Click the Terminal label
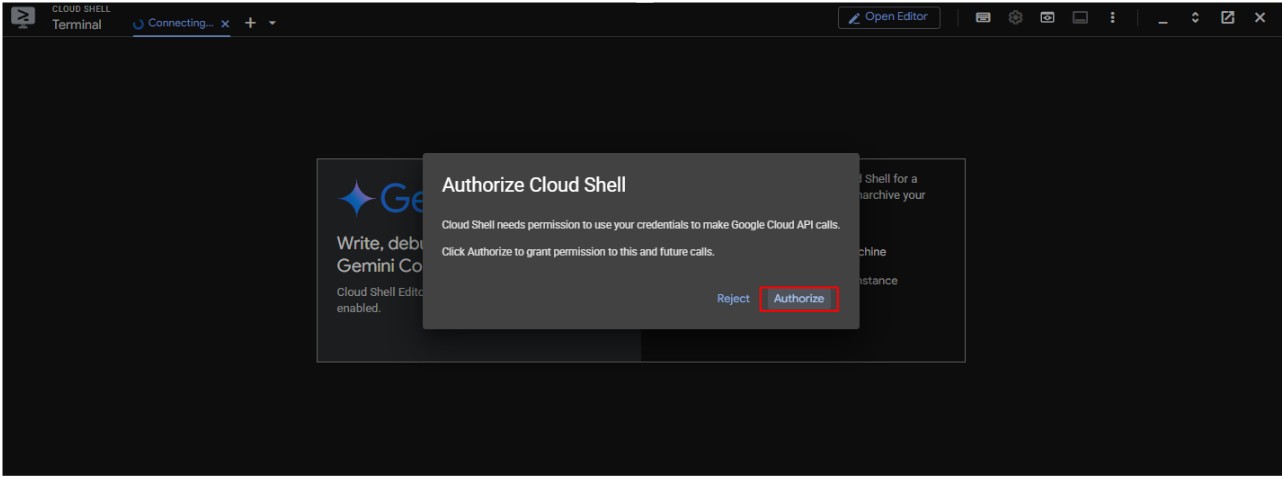 pyautogui.click(x=77, y=25)
